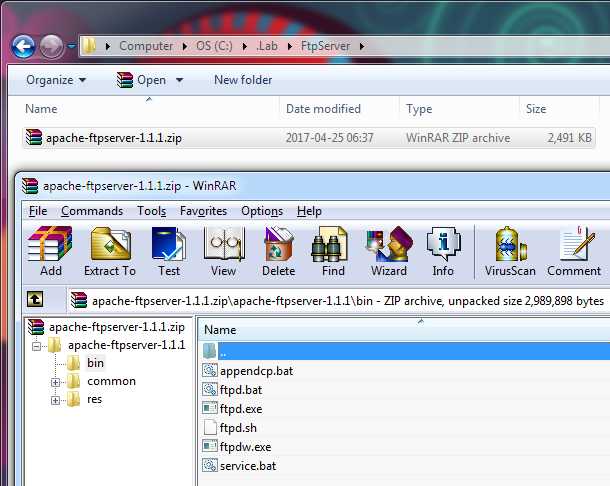
Task: Click the zip icon beside apache-ftpserver-1.1.1.zip in Explorer
Action: point(34,137)
